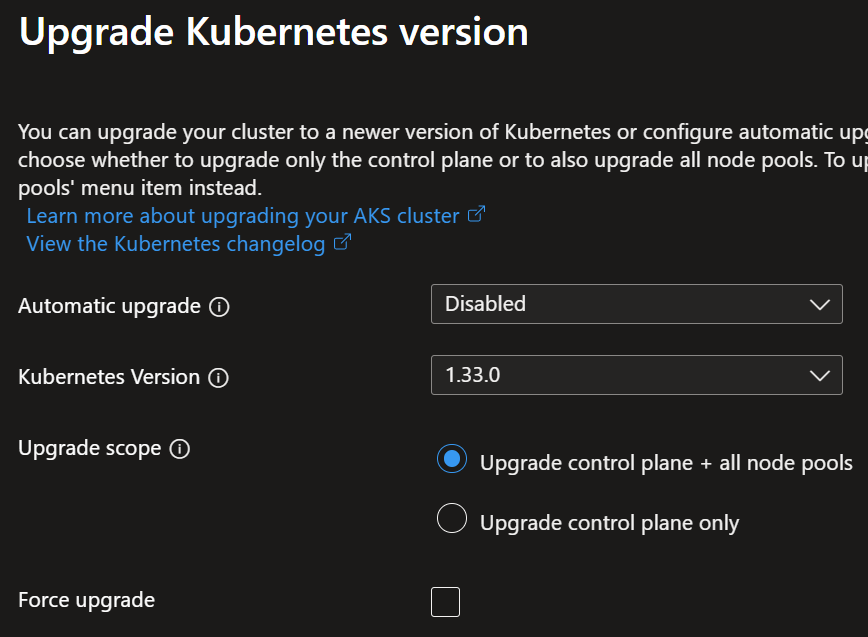
Task: Open the Kubernetes Version 1.33.0 dropdown
Action: (637, 375)
